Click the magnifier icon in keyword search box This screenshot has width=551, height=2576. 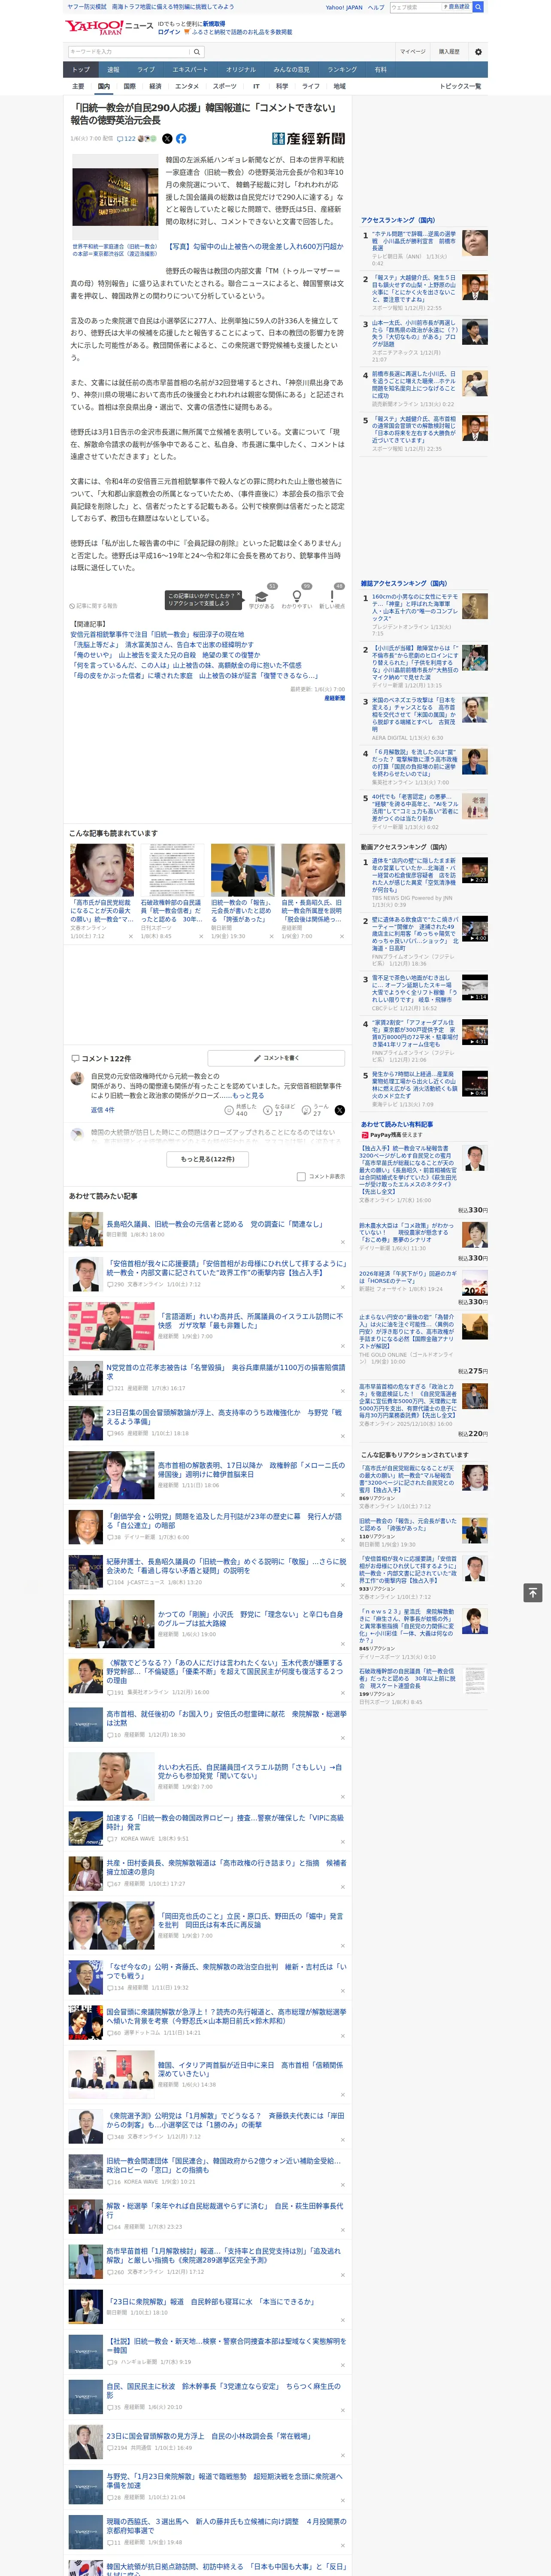(196, 52)
